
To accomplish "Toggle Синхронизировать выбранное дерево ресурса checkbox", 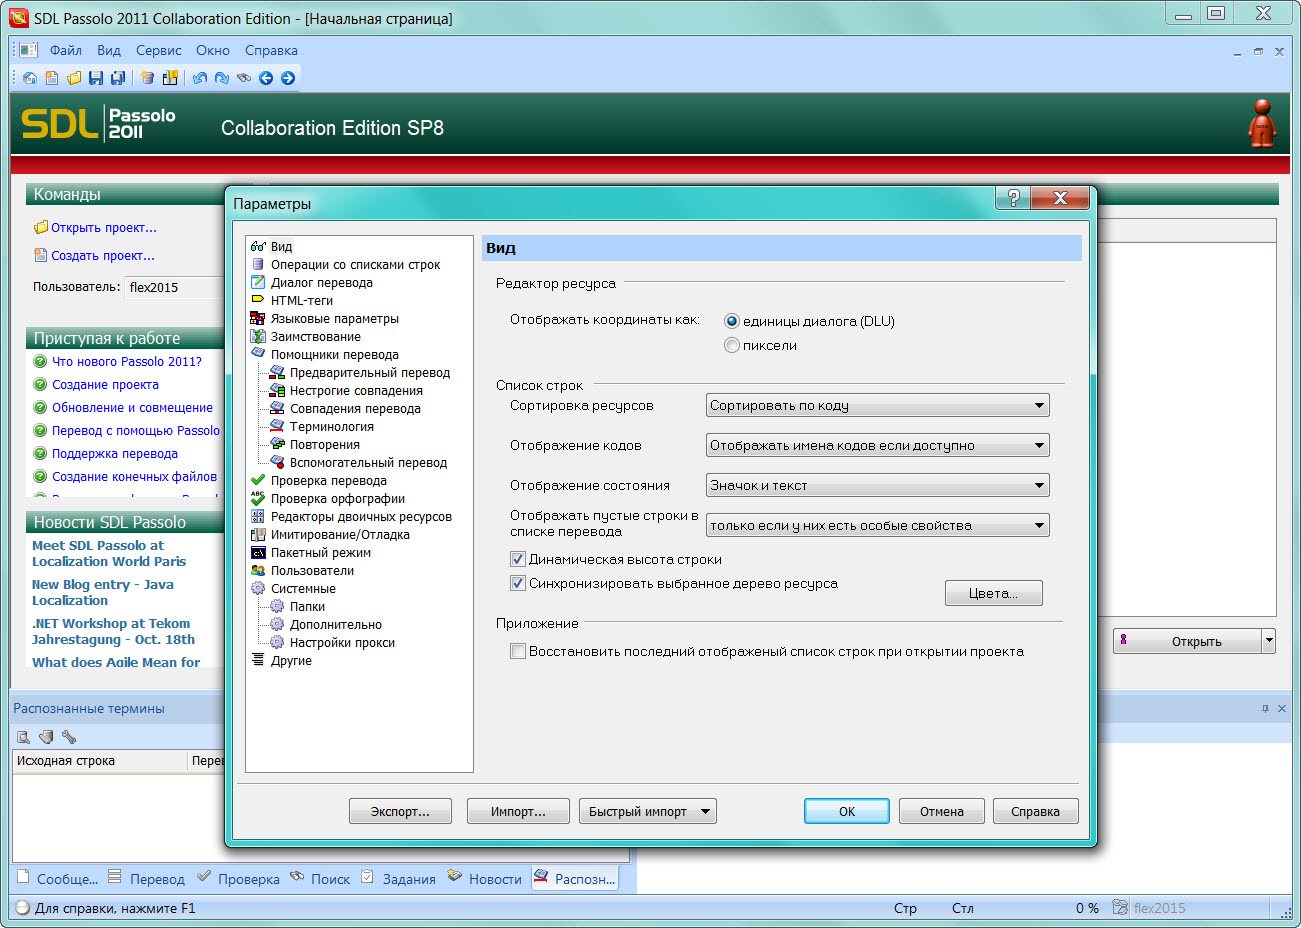I will [518, 583].
